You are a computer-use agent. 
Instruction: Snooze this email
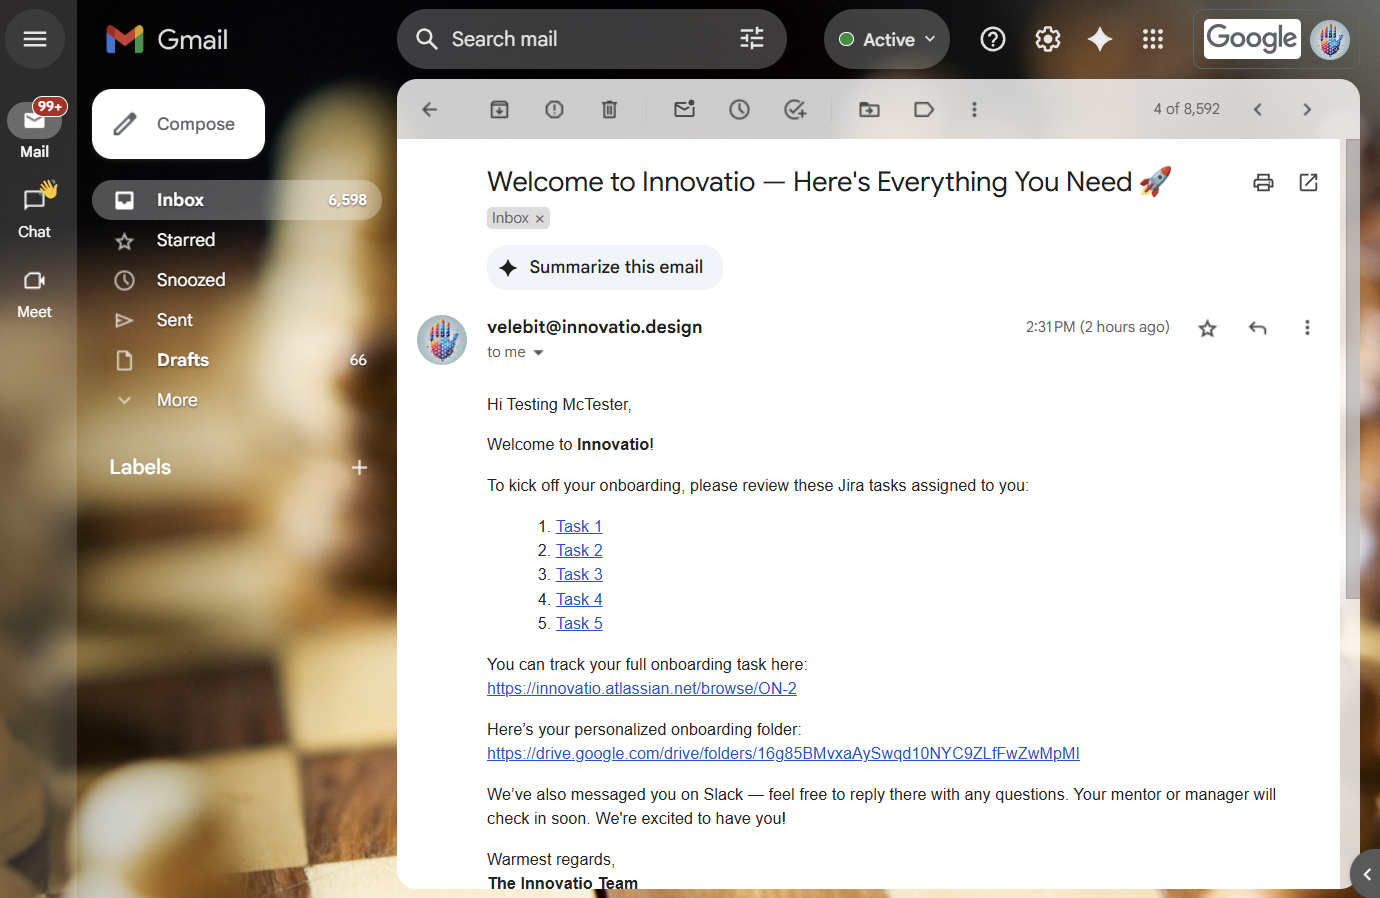click(x=739, y=109)
